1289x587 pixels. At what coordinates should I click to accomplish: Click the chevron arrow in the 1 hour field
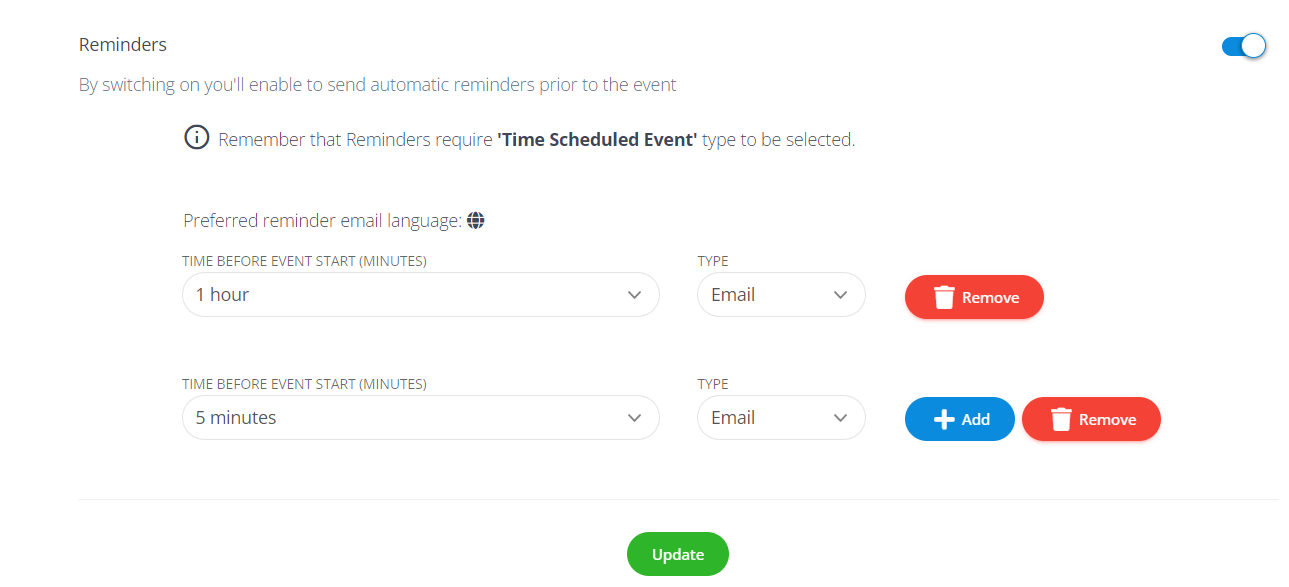634,295
